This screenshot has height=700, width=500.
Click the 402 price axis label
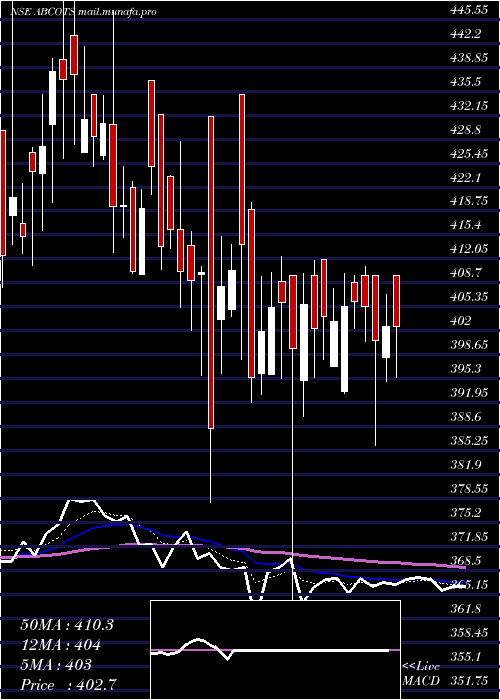[461, 321]
